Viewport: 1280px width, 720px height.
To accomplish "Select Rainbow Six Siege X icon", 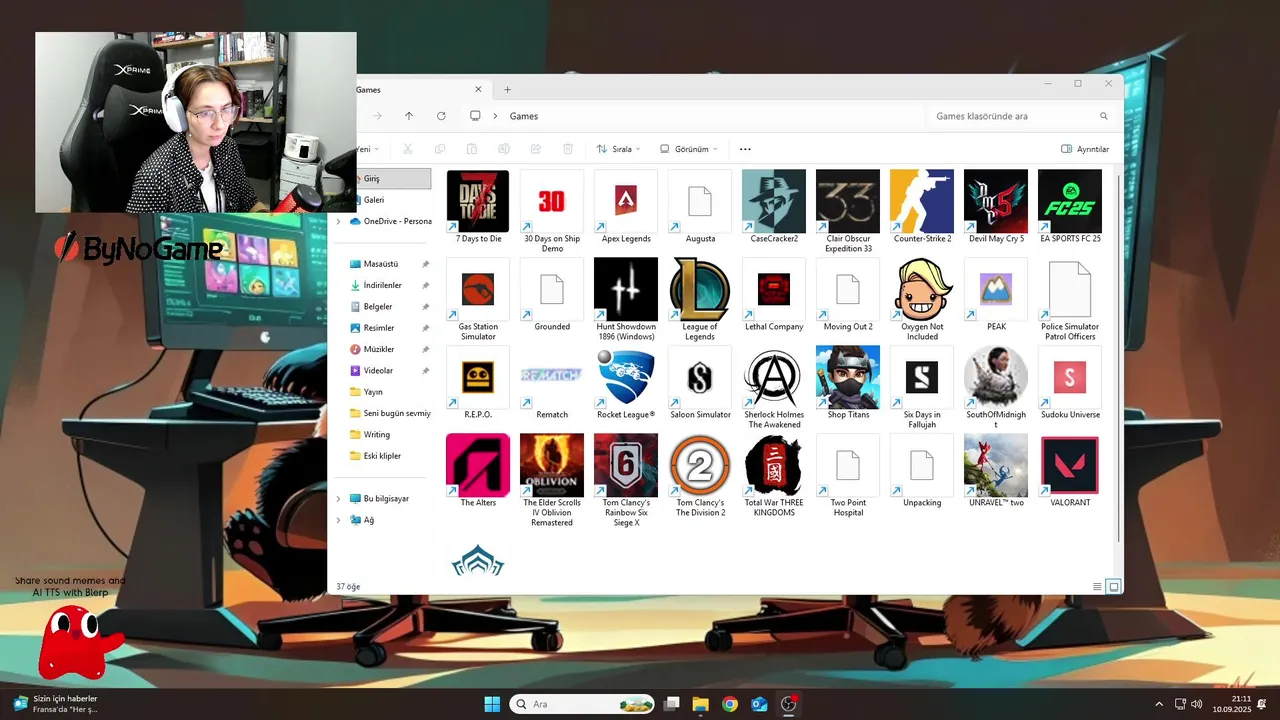I will [x=626, y=465].
